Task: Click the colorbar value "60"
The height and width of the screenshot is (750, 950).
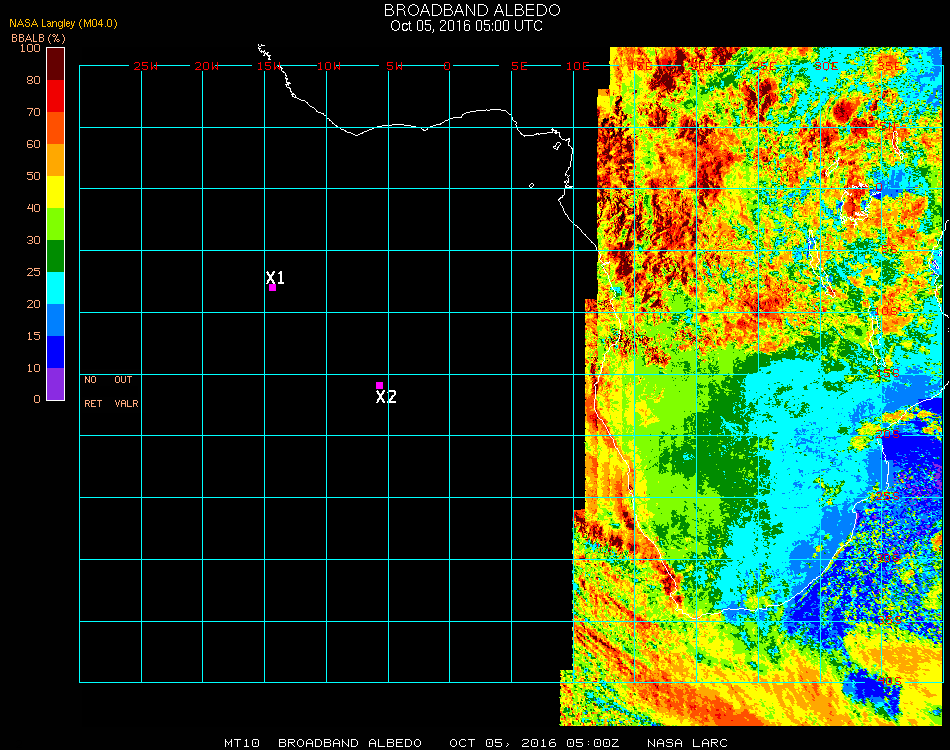Action: coord(33,144)
